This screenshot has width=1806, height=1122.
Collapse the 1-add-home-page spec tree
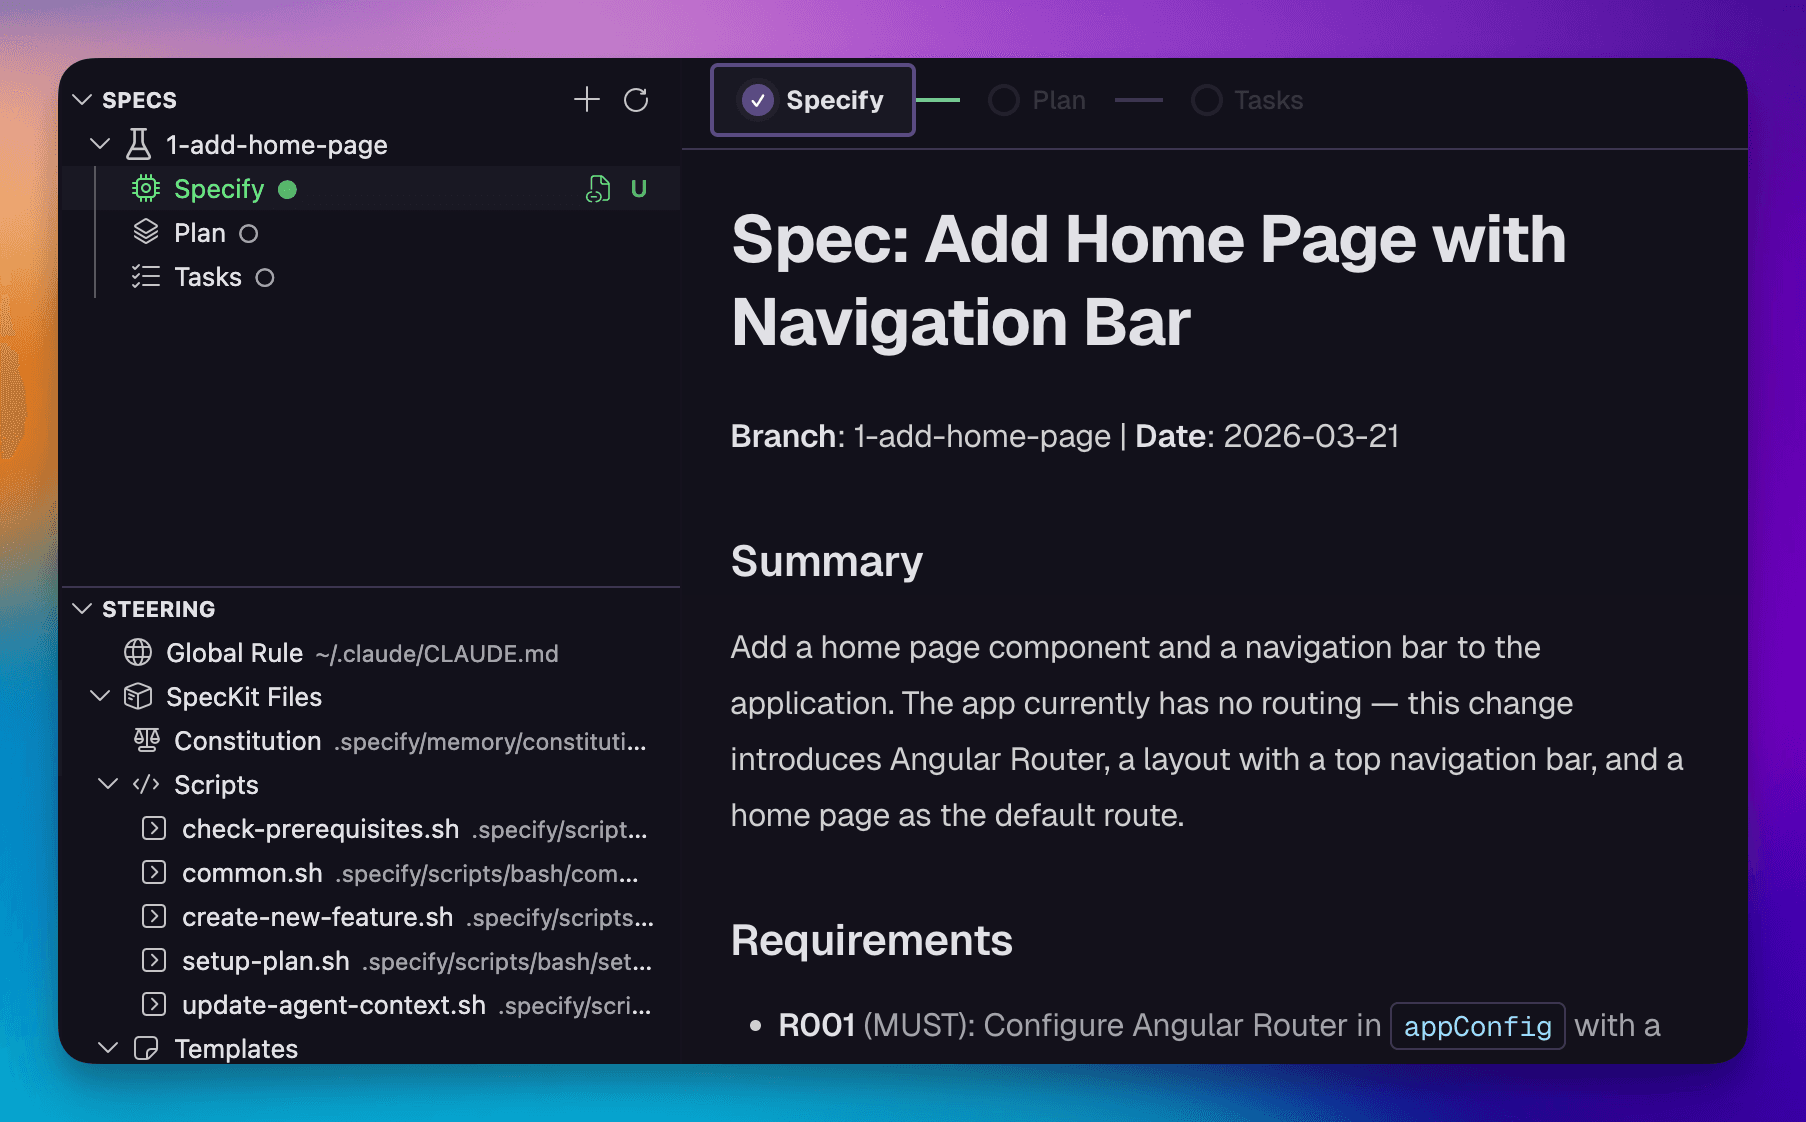[99, 144]
